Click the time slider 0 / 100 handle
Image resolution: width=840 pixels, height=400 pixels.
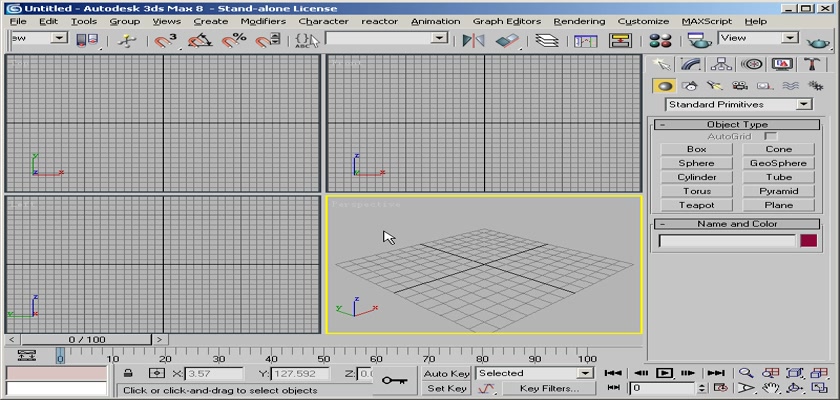(x=87, y=339)
